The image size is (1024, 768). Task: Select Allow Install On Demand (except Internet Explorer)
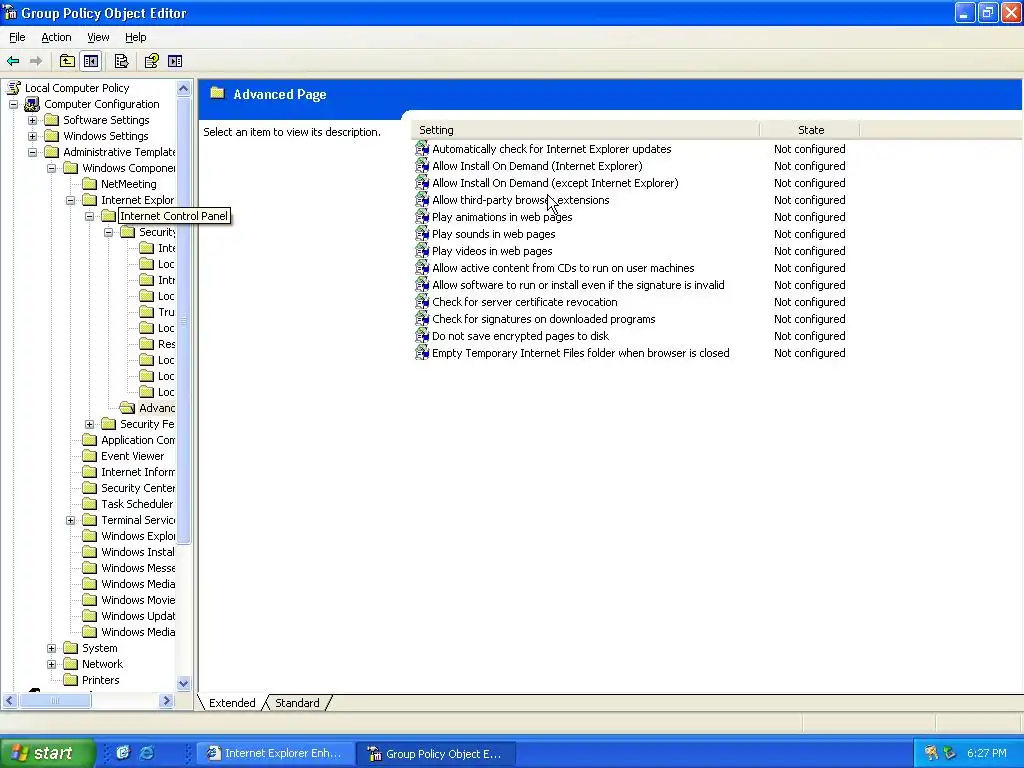[555, 183]
